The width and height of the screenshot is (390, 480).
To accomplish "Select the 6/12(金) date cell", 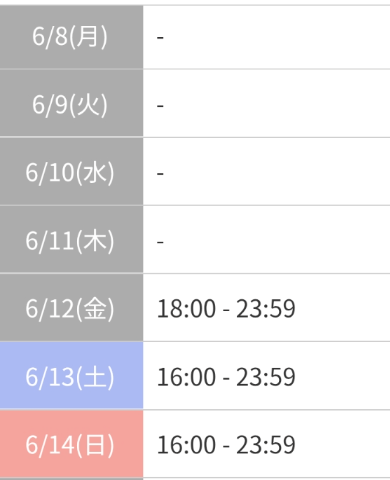I will [71, 308].
